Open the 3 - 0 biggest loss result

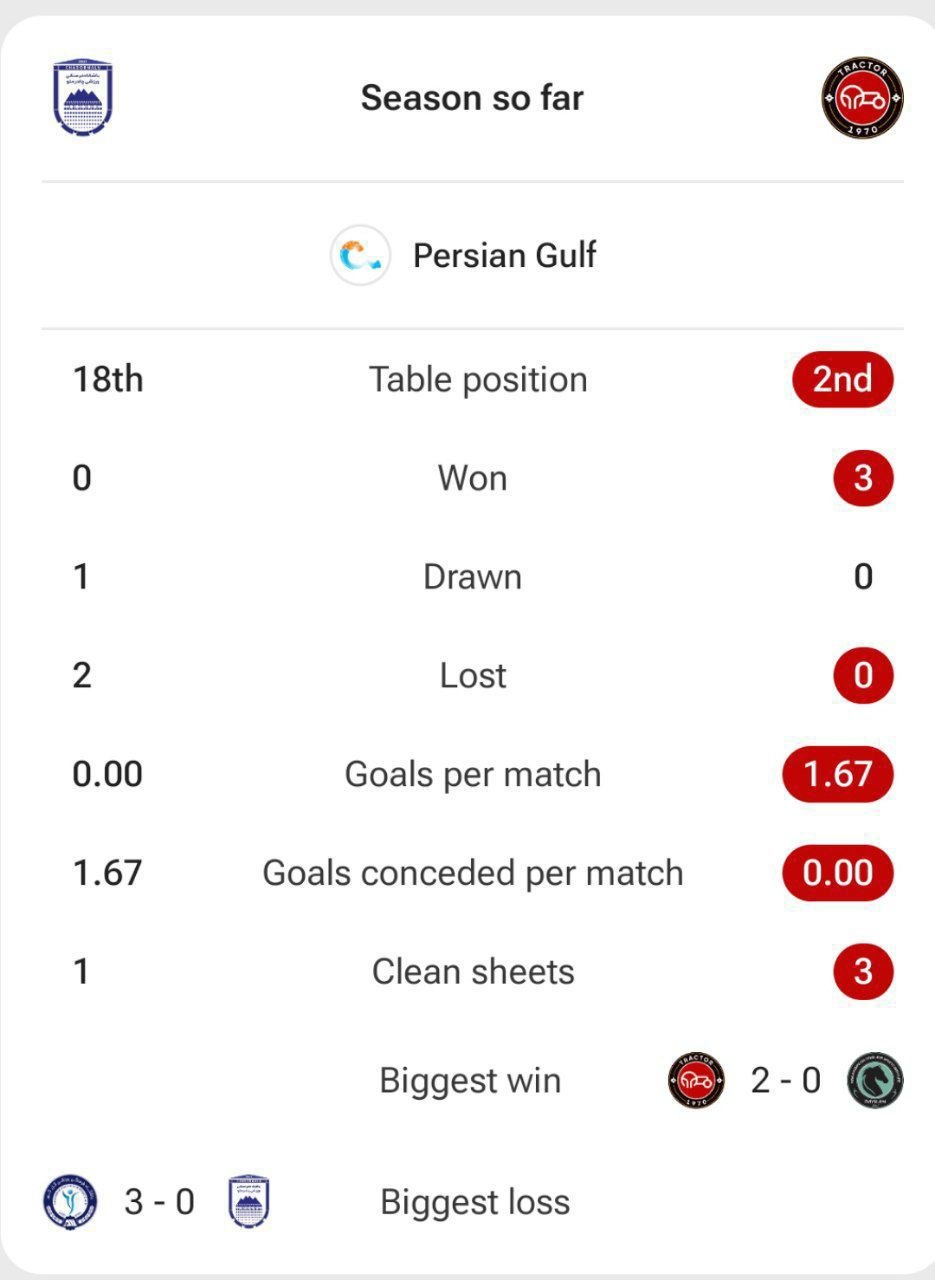[x=159, y=1202]
